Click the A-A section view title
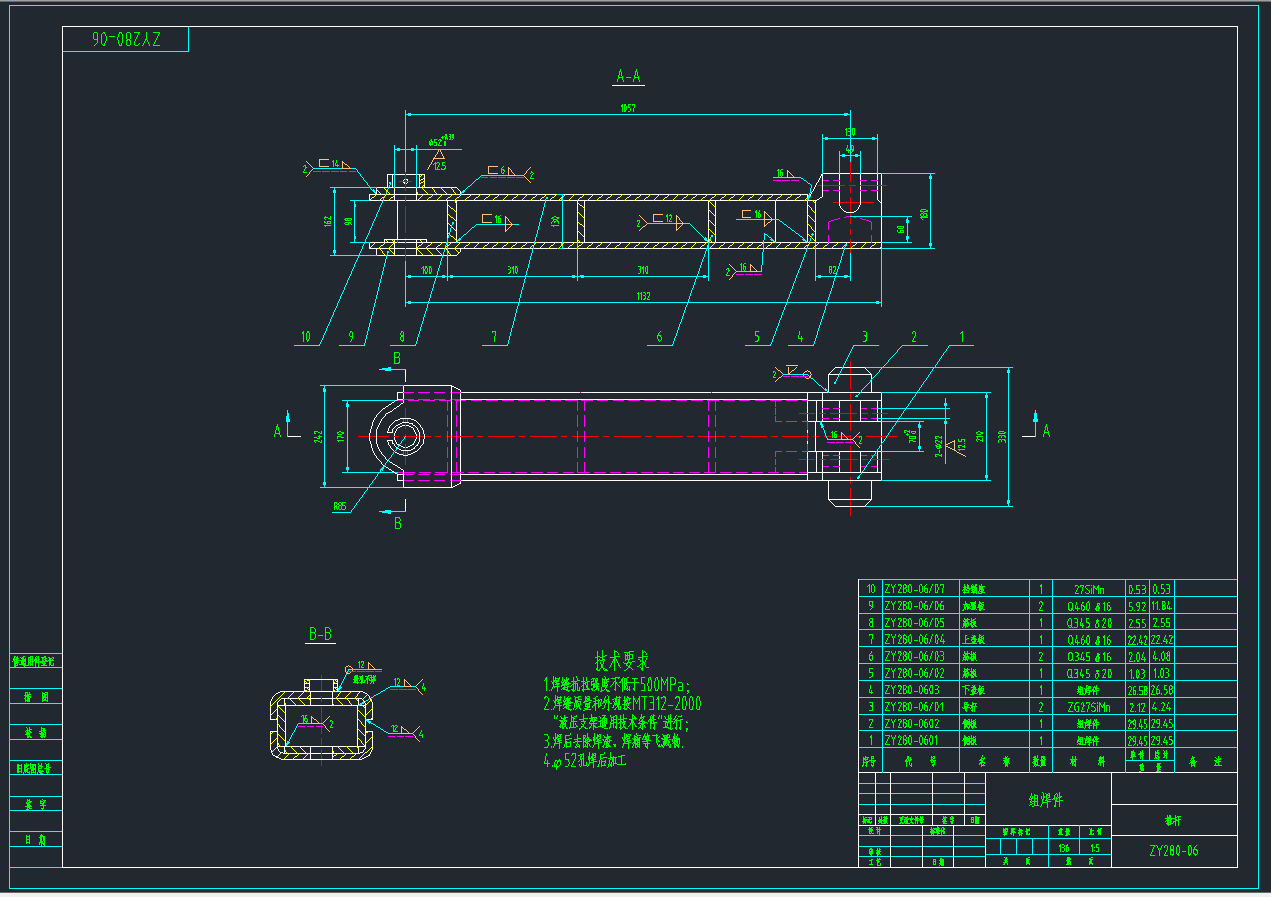 (x=628, y=75)
